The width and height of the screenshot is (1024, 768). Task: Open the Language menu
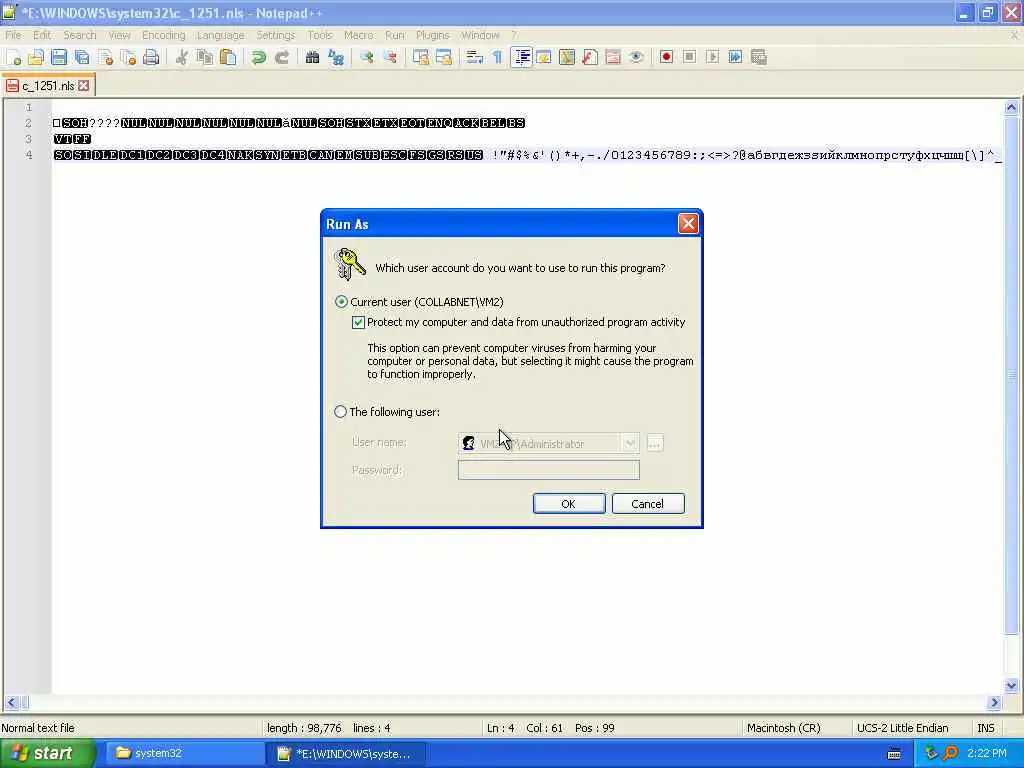[x=220, y=35]
